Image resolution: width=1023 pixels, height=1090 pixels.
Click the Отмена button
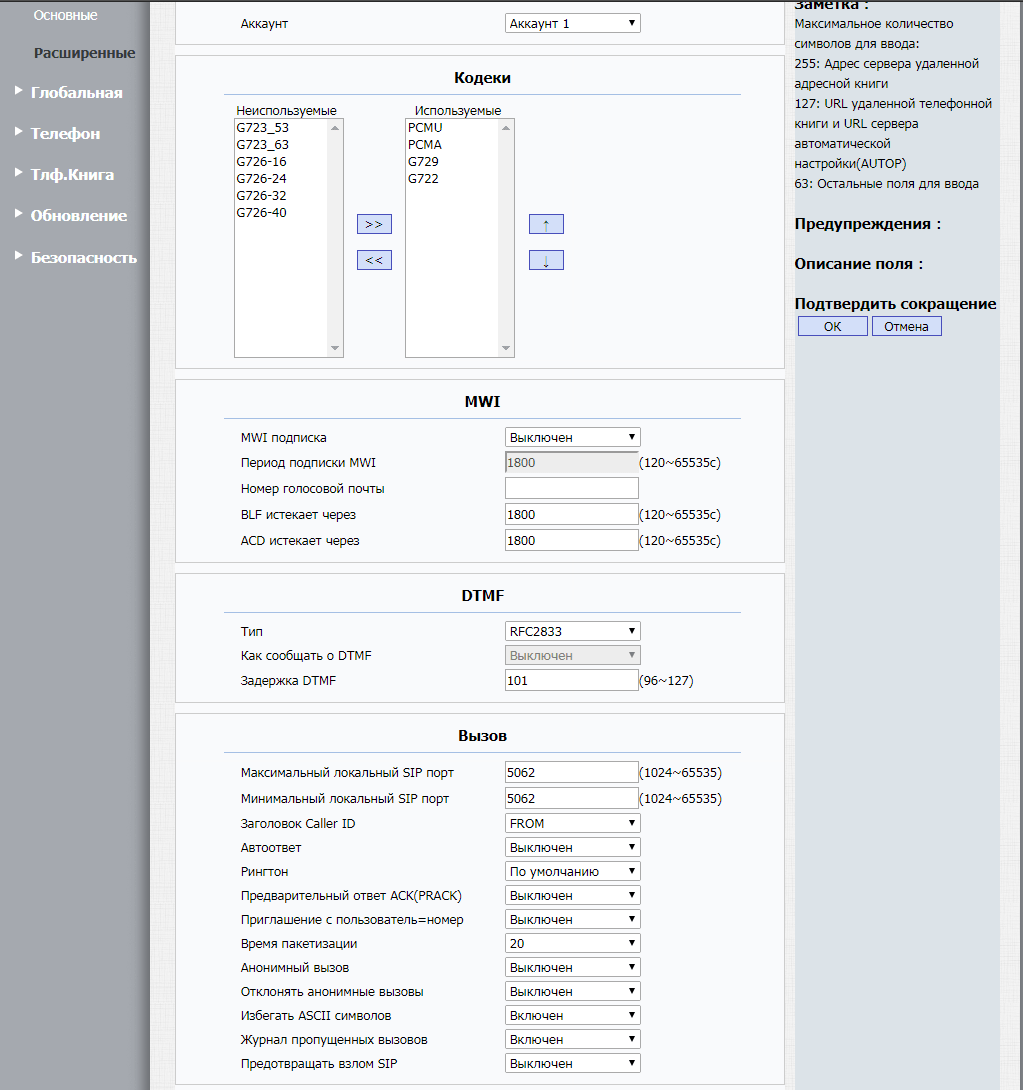906,326
